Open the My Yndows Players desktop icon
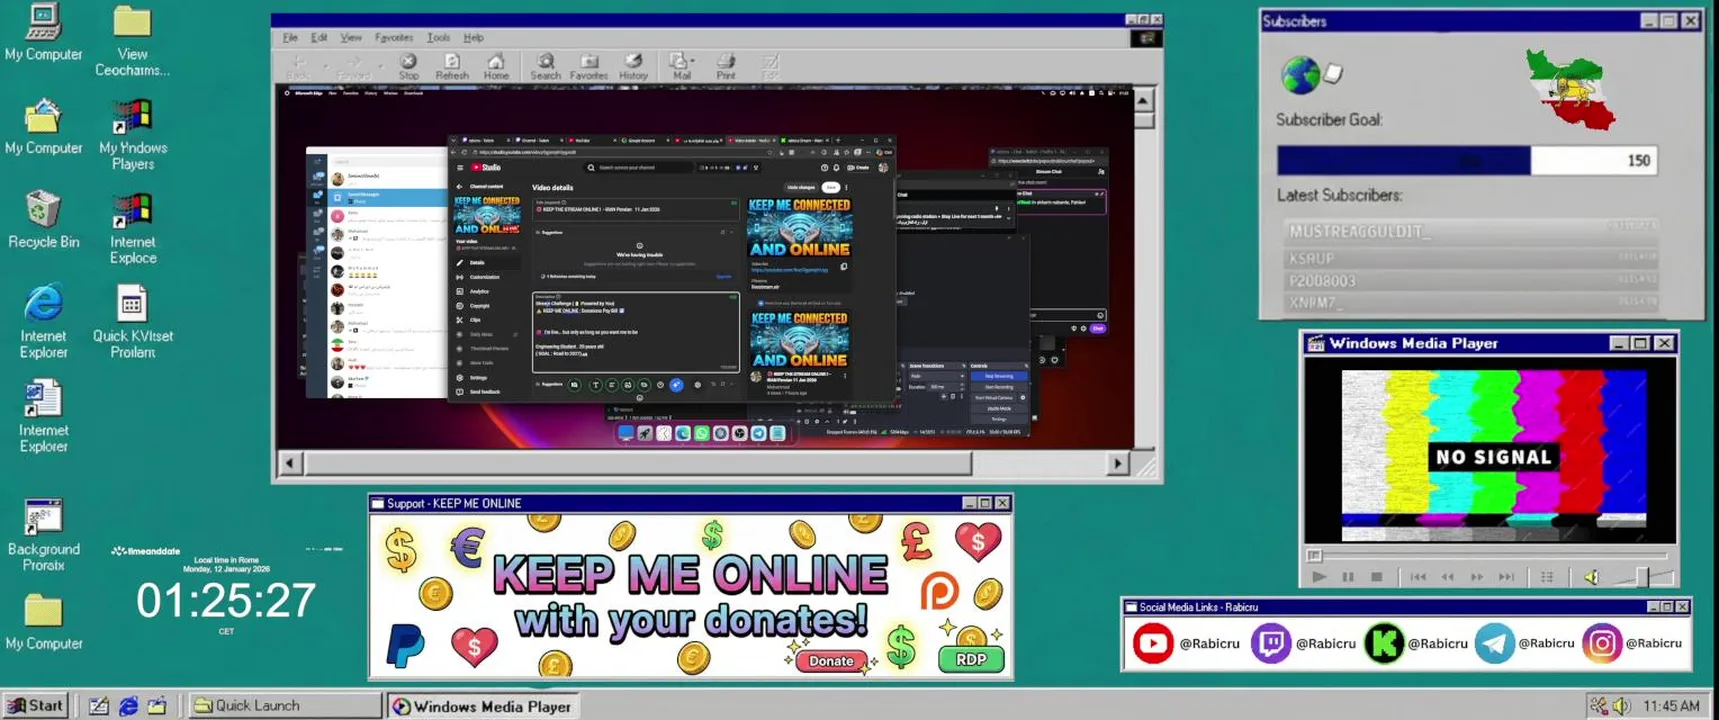This screenshot has height=720, width=1719. (x=133, y=135)
